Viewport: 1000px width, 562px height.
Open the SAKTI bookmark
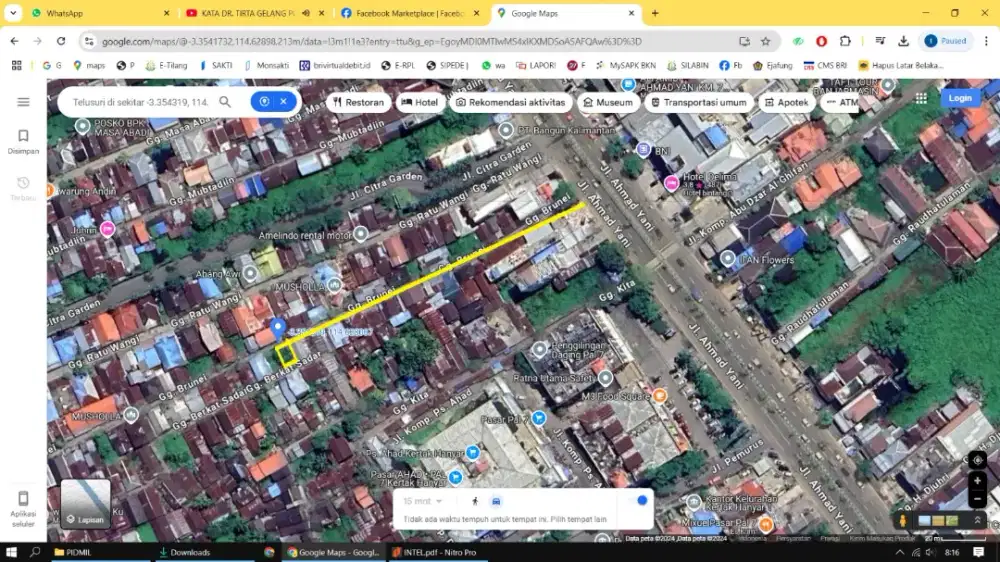[216, 65]
